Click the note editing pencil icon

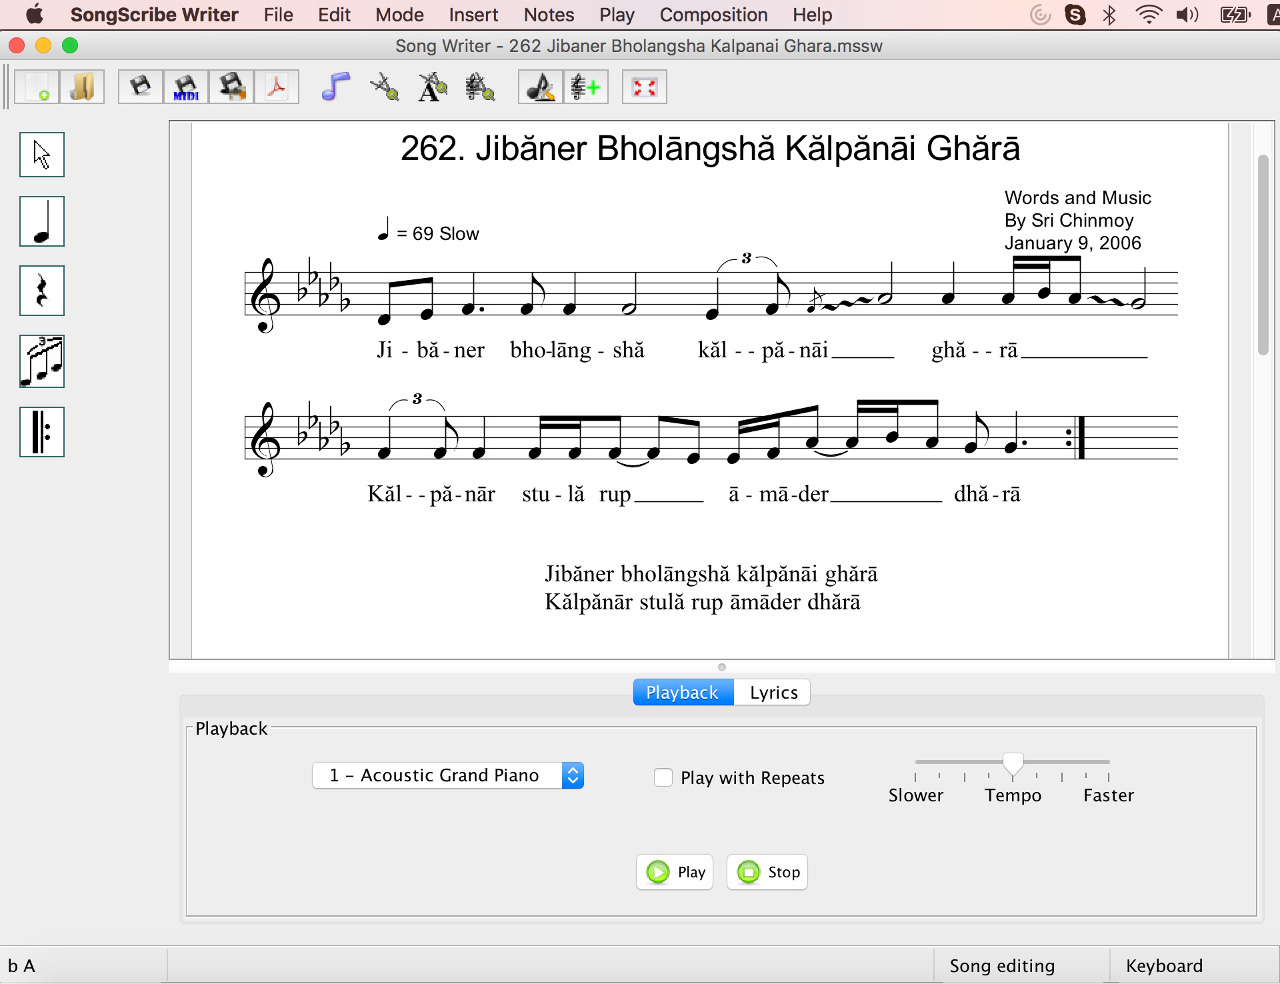click(x=541, y=87)
